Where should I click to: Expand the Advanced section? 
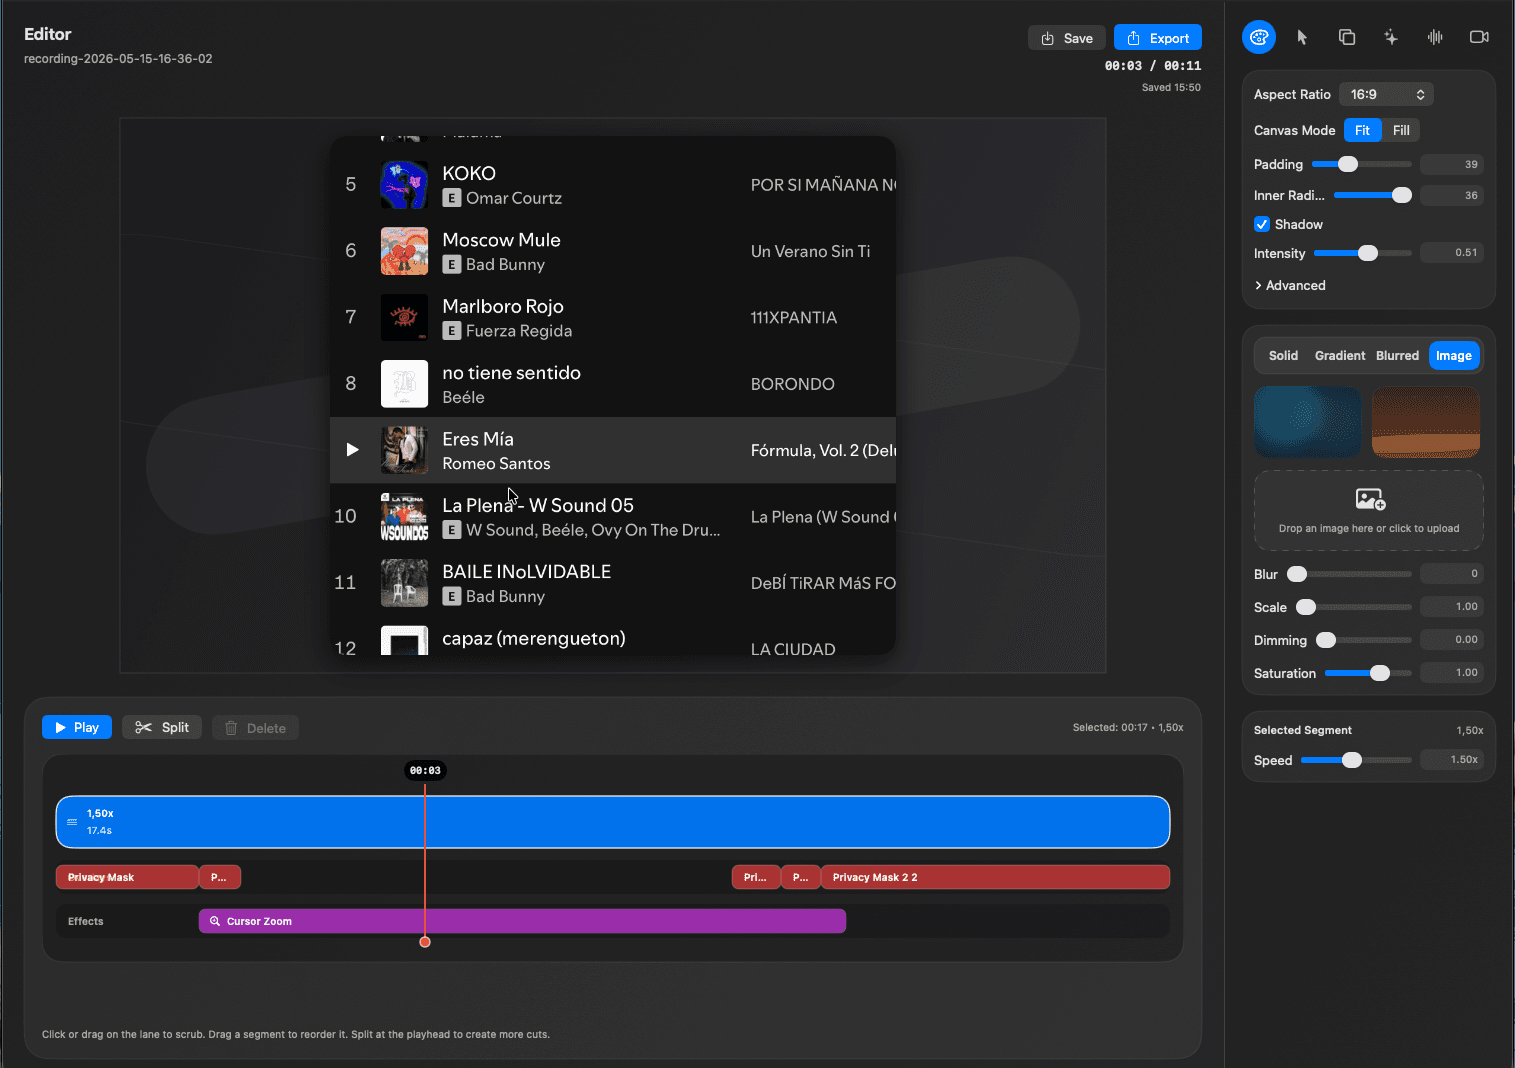pos(1290,285)
